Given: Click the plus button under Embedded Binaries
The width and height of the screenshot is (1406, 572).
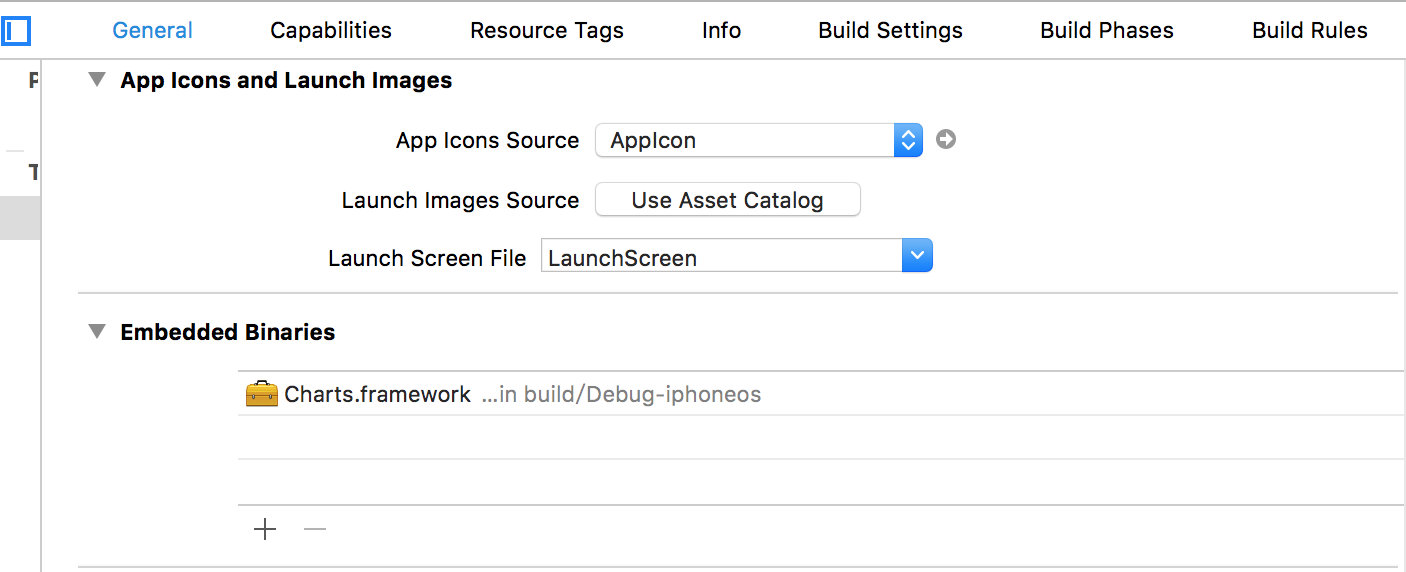Looking at the screenshot, I should pos(265,529).
